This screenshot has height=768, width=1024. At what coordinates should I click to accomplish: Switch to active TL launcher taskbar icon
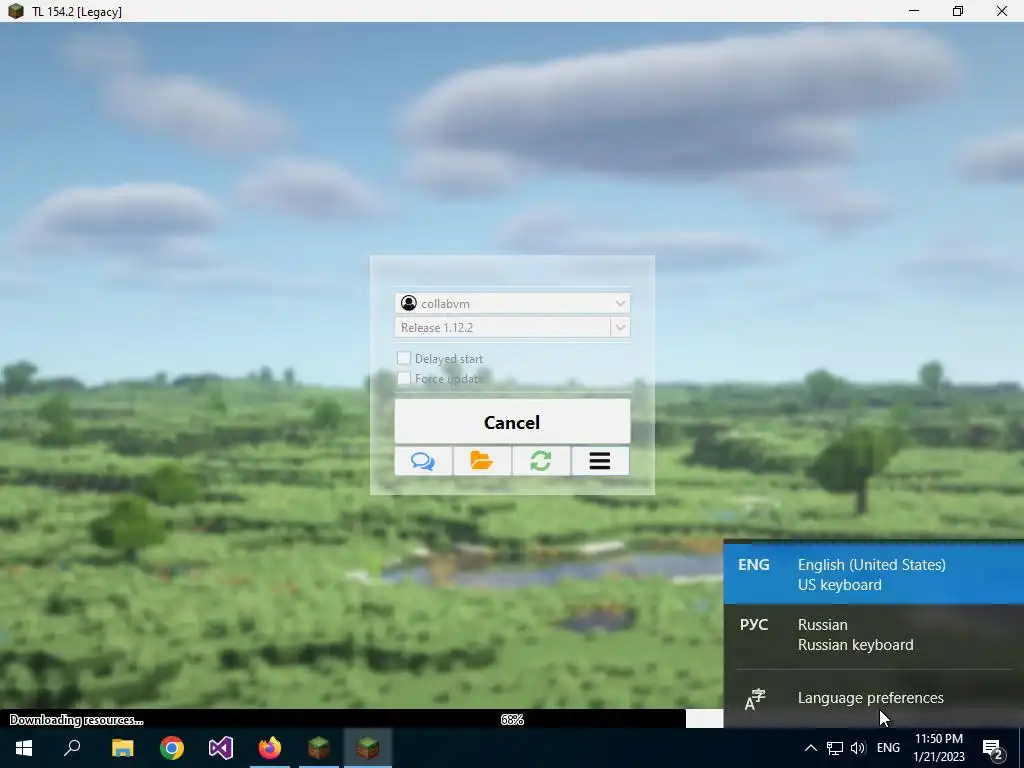pos(368,748)
